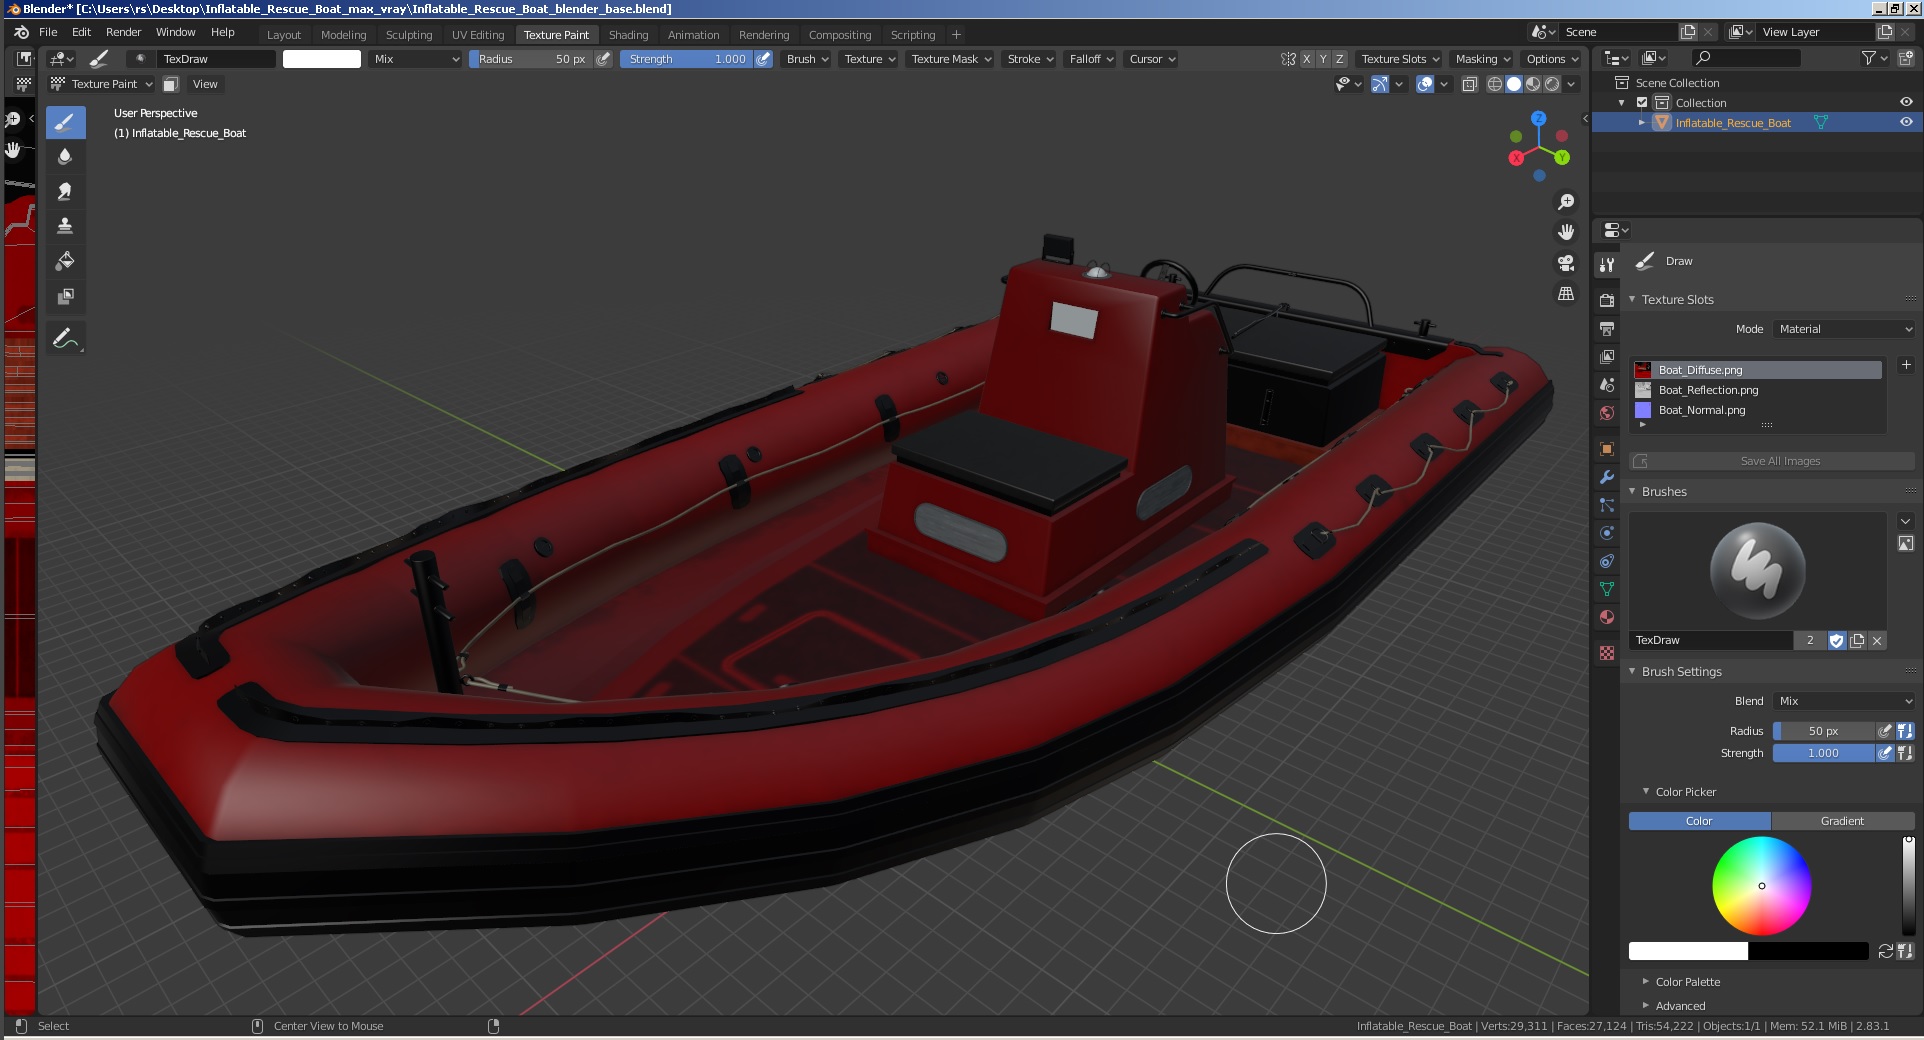The width and height of the screenshot is (1924, 1040).
Task: Select the Soften tool
Action: [65, 157]
